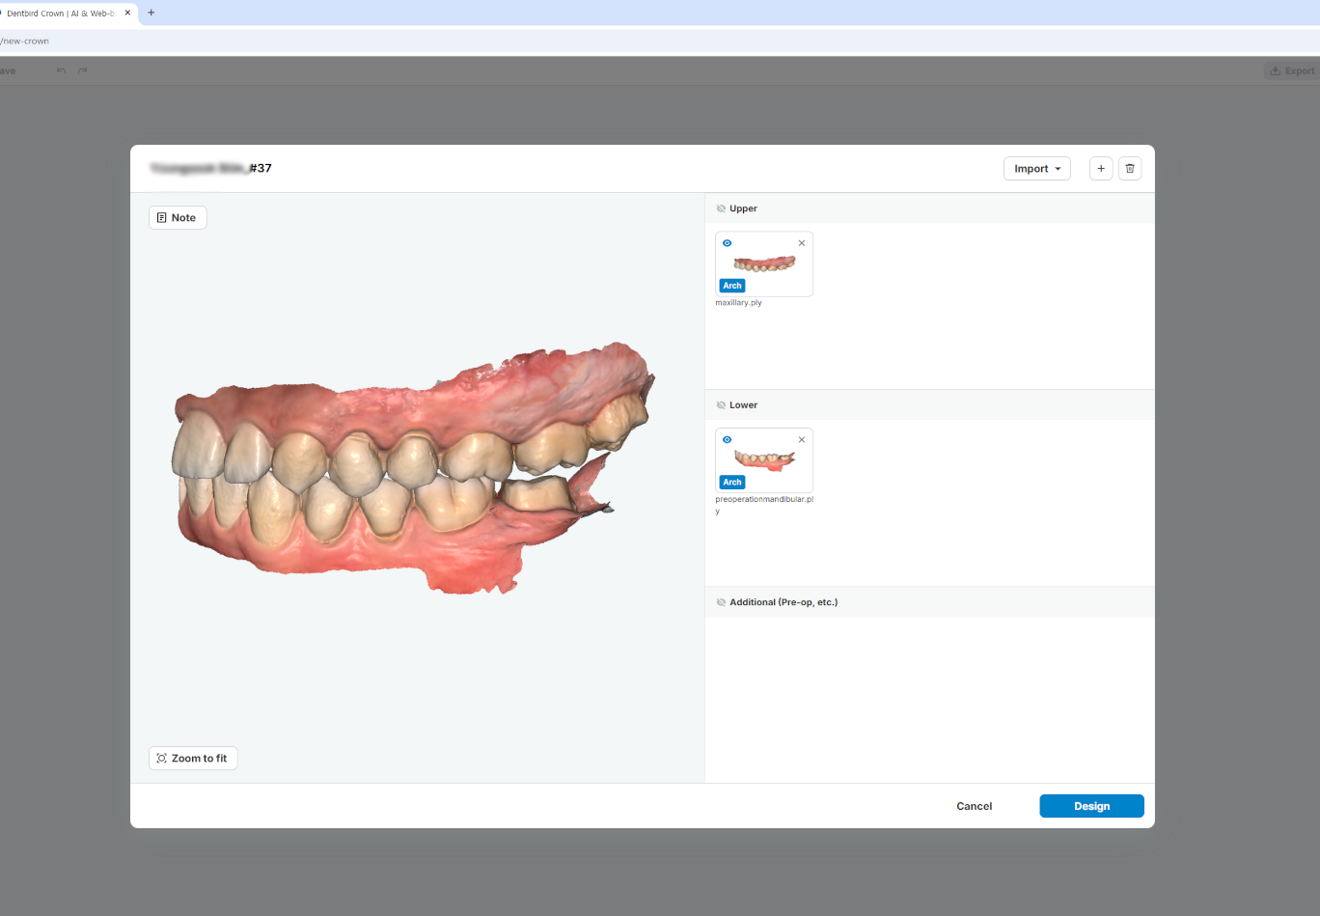
Task: Show the Upper section with its eye icon
Action: (x=721, y=208)
